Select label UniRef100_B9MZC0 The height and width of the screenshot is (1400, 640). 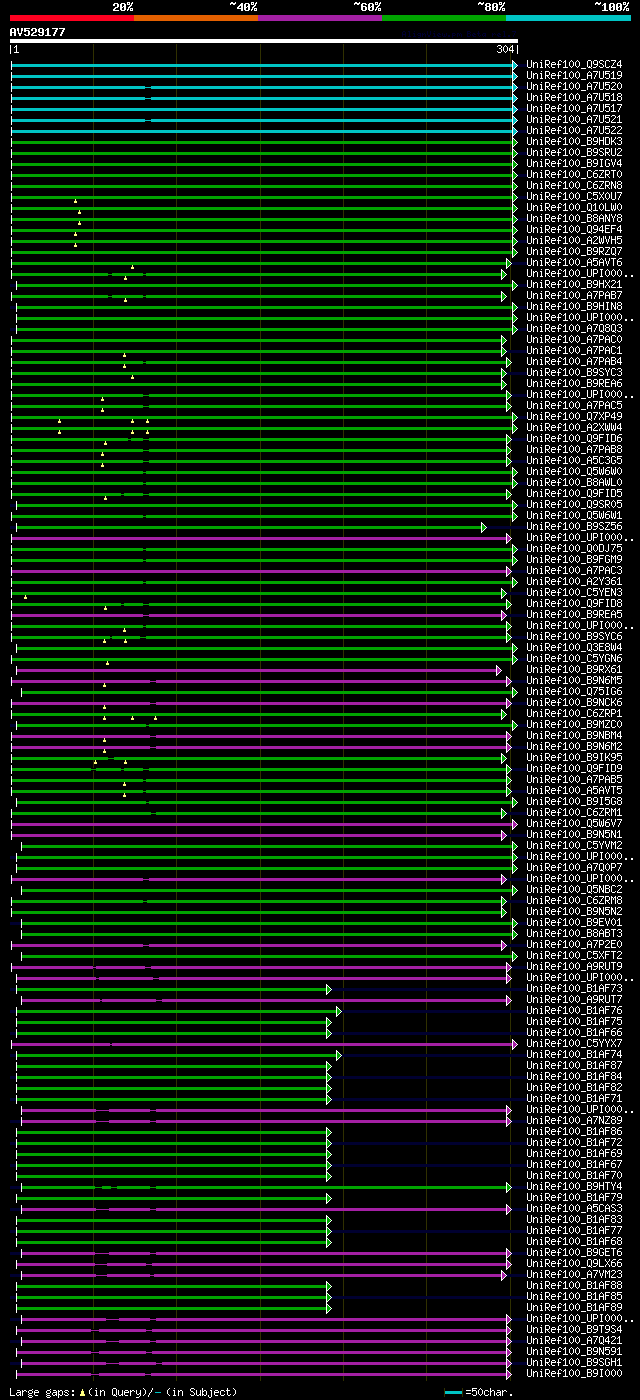574,724
